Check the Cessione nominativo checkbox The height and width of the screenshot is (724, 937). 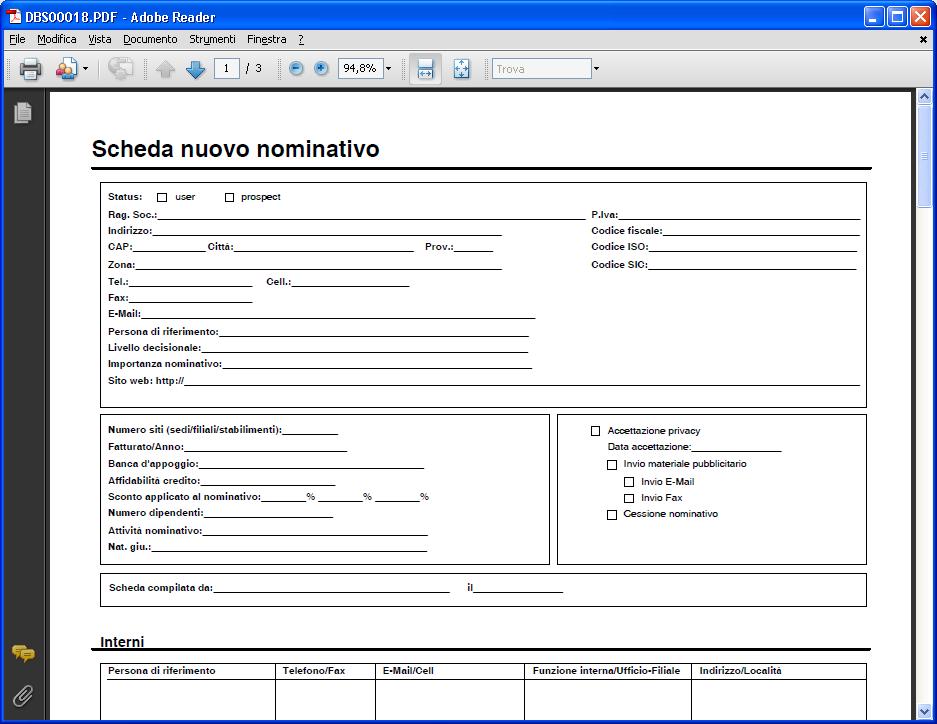612,514
